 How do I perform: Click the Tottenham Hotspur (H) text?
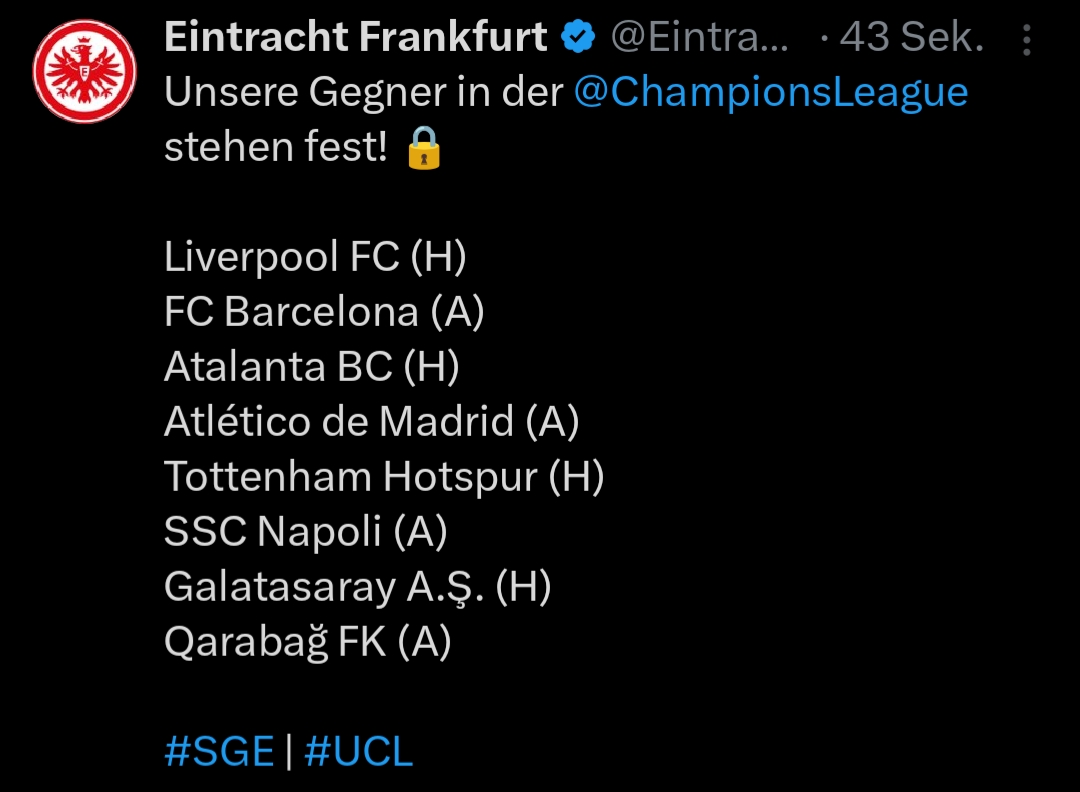pos(384,476)
